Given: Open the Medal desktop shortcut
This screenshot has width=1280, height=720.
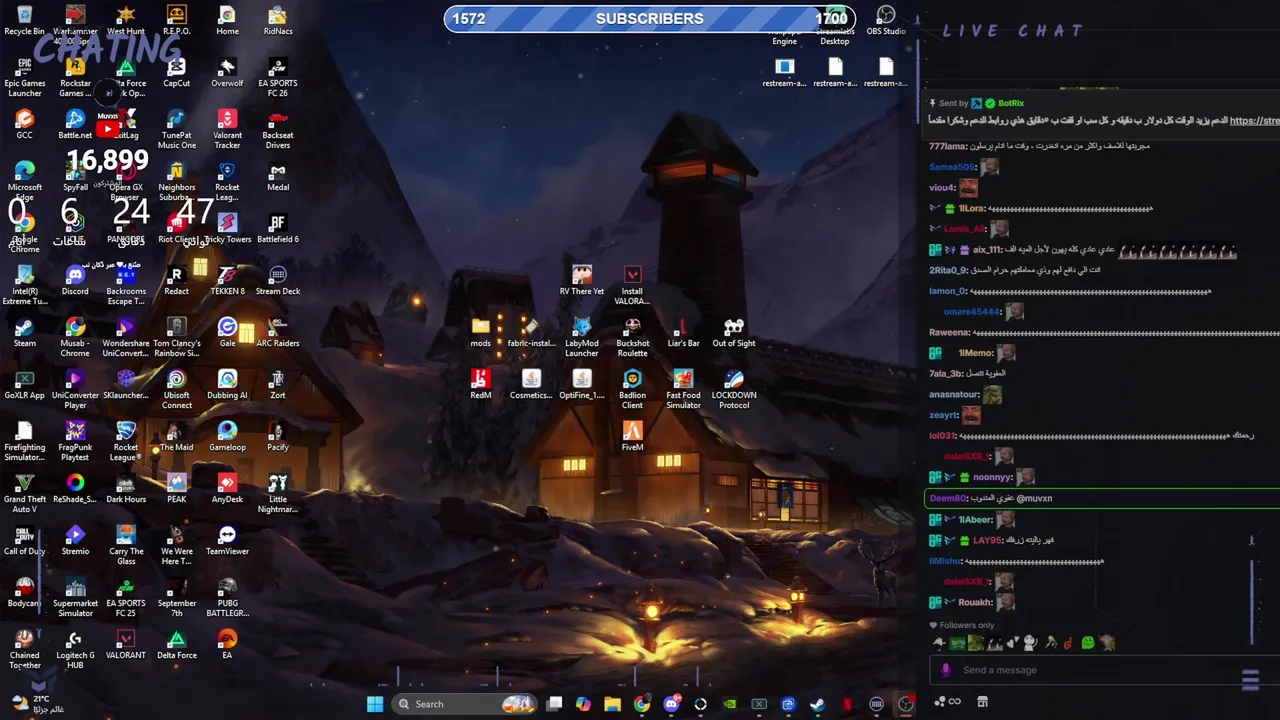Looking at the screenshot, I should [x=278, y=176].
